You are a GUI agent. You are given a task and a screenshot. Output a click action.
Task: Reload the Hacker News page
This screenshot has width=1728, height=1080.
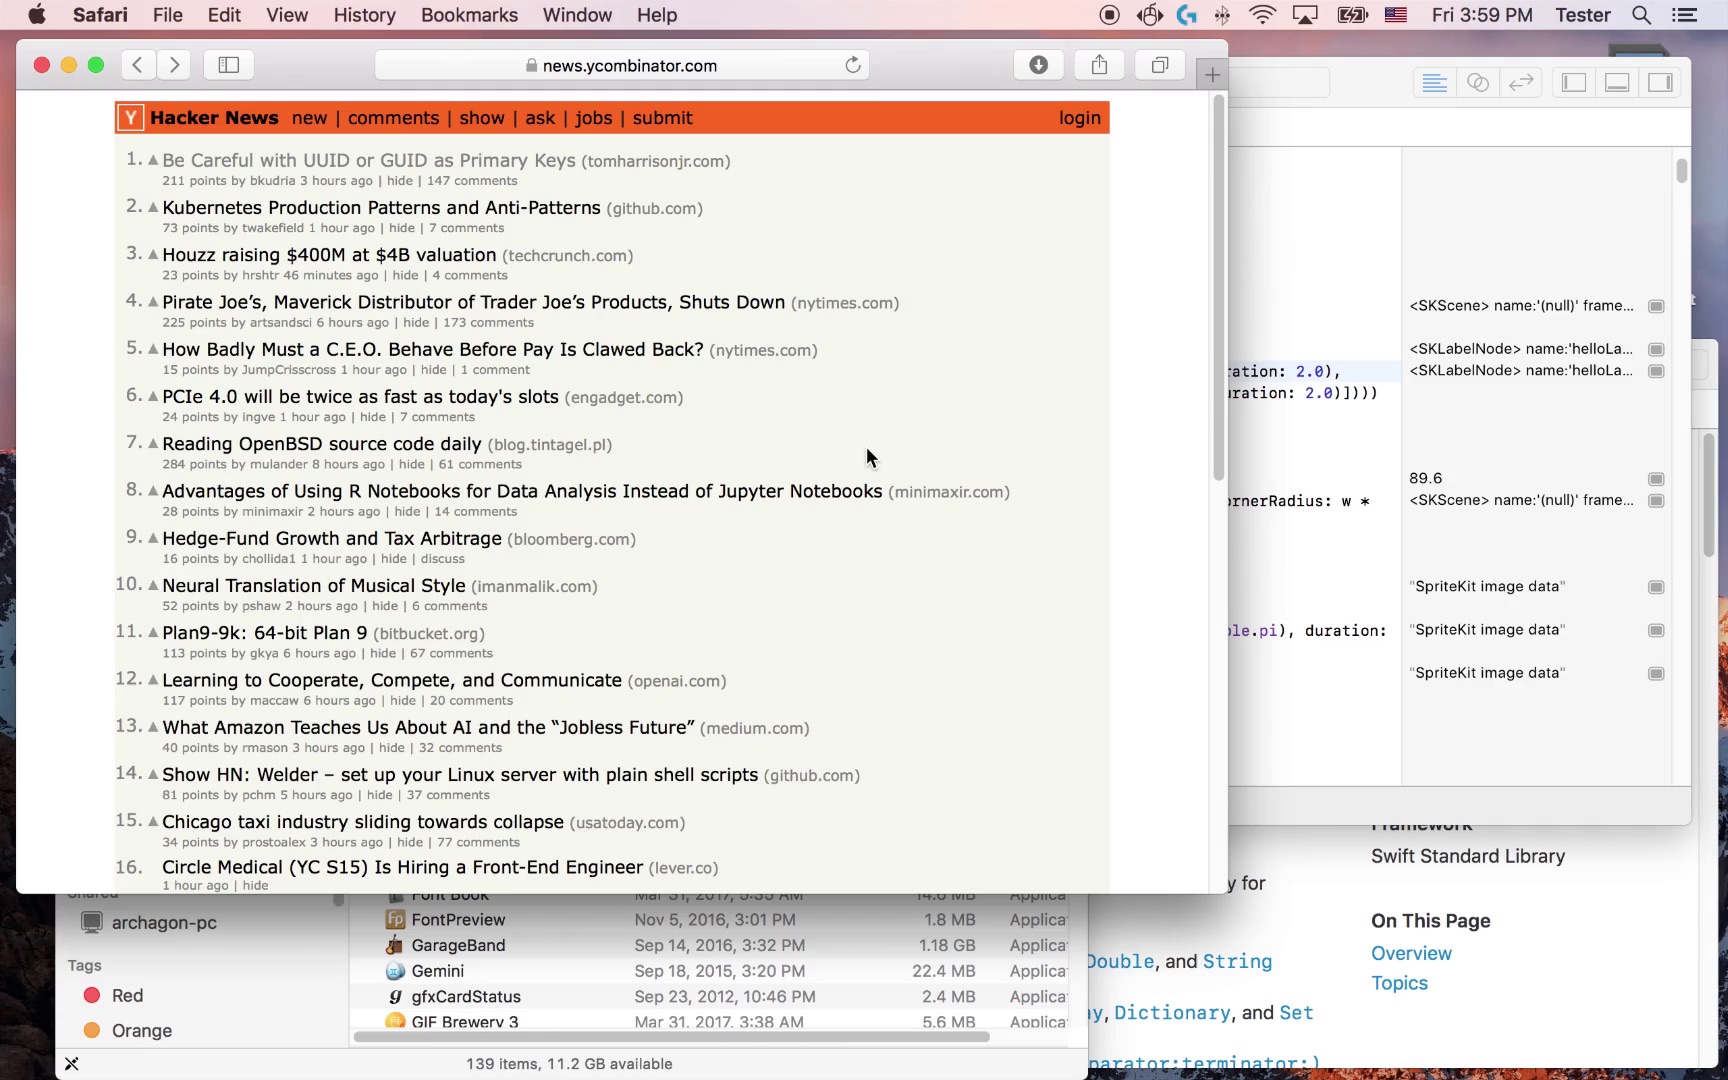tap(853, 65)
